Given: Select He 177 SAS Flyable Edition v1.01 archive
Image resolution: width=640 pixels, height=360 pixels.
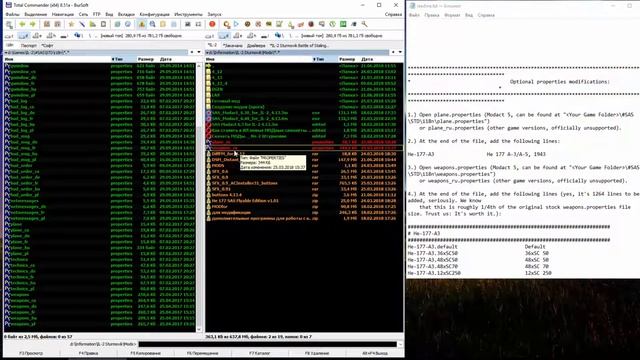Looking at the screenshot, I should pos(245,201).
